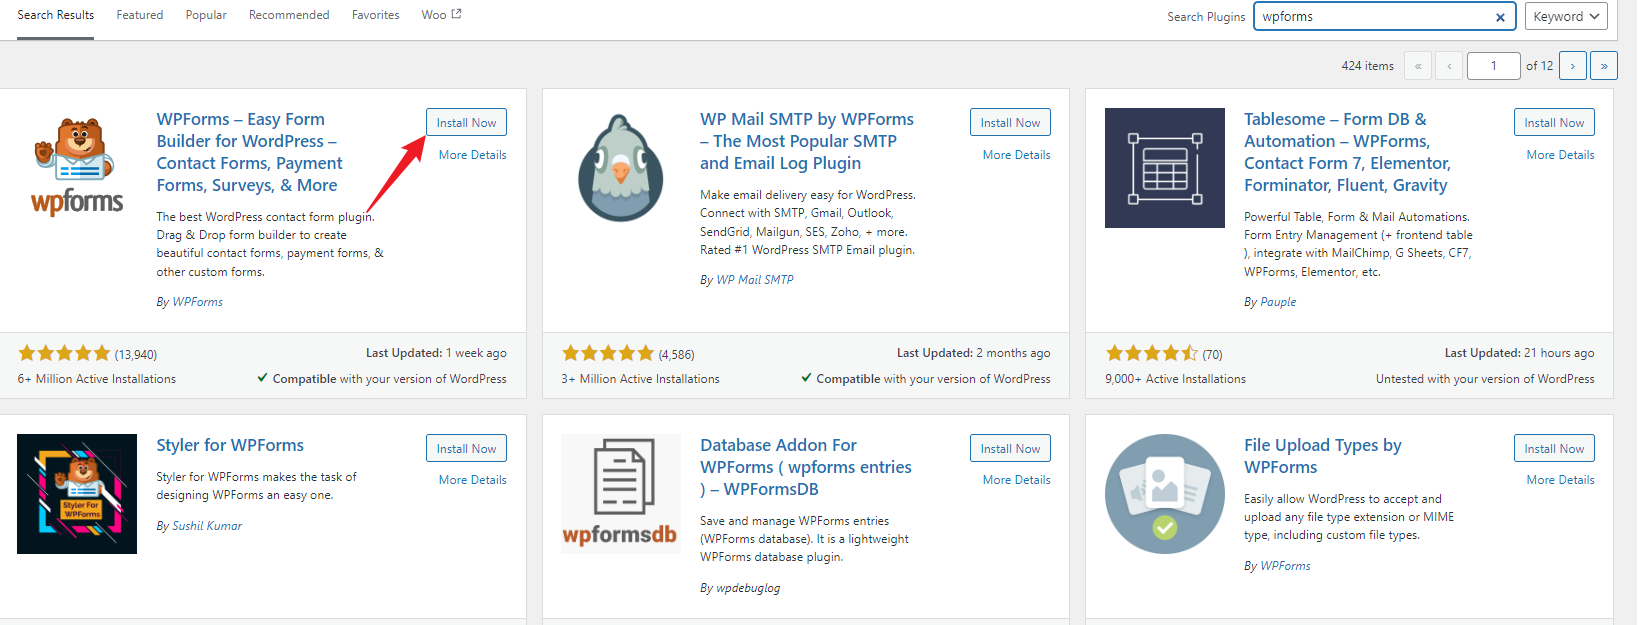Open the Styler for WPForms thumbnail
The width and height of the screenshot is (1639, 625).
click(x=77, y=493)
